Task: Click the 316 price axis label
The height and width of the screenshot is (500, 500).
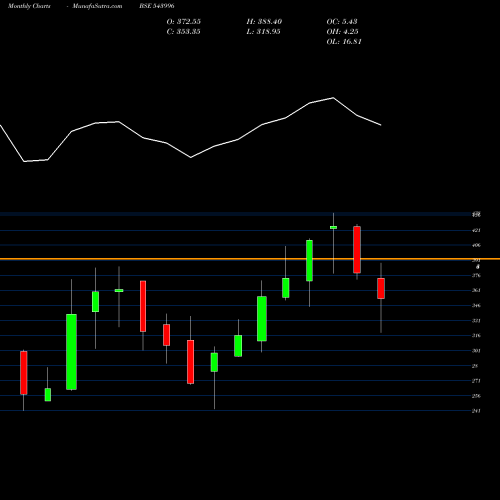Action: (476, 336)
